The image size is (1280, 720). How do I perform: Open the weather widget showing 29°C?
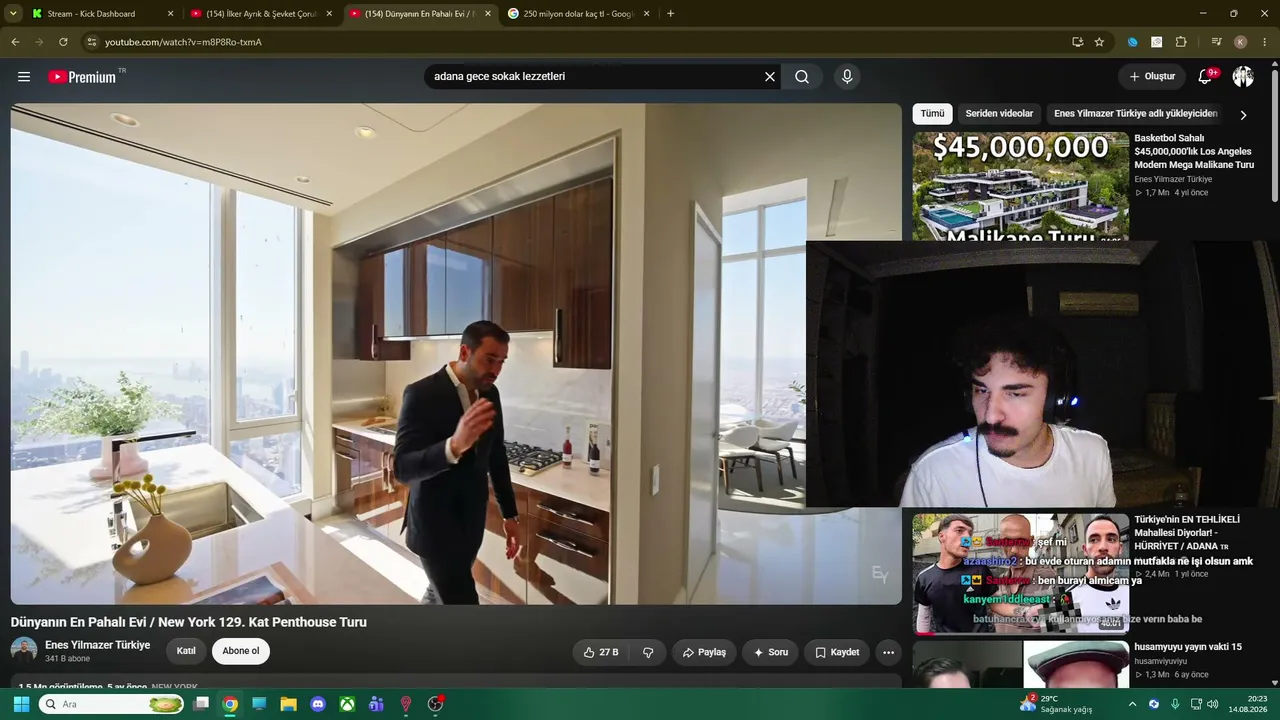click(1056, 704)
